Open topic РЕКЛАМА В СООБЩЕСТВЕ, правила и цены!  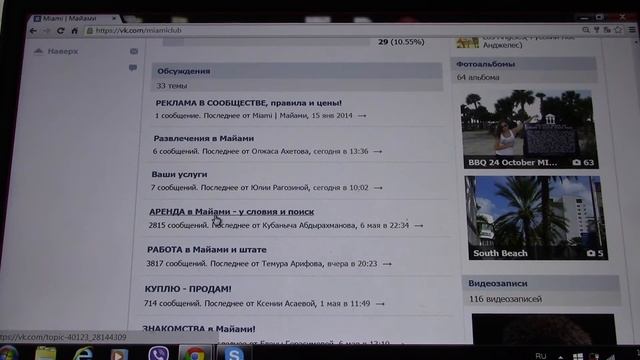click(249, 103)
